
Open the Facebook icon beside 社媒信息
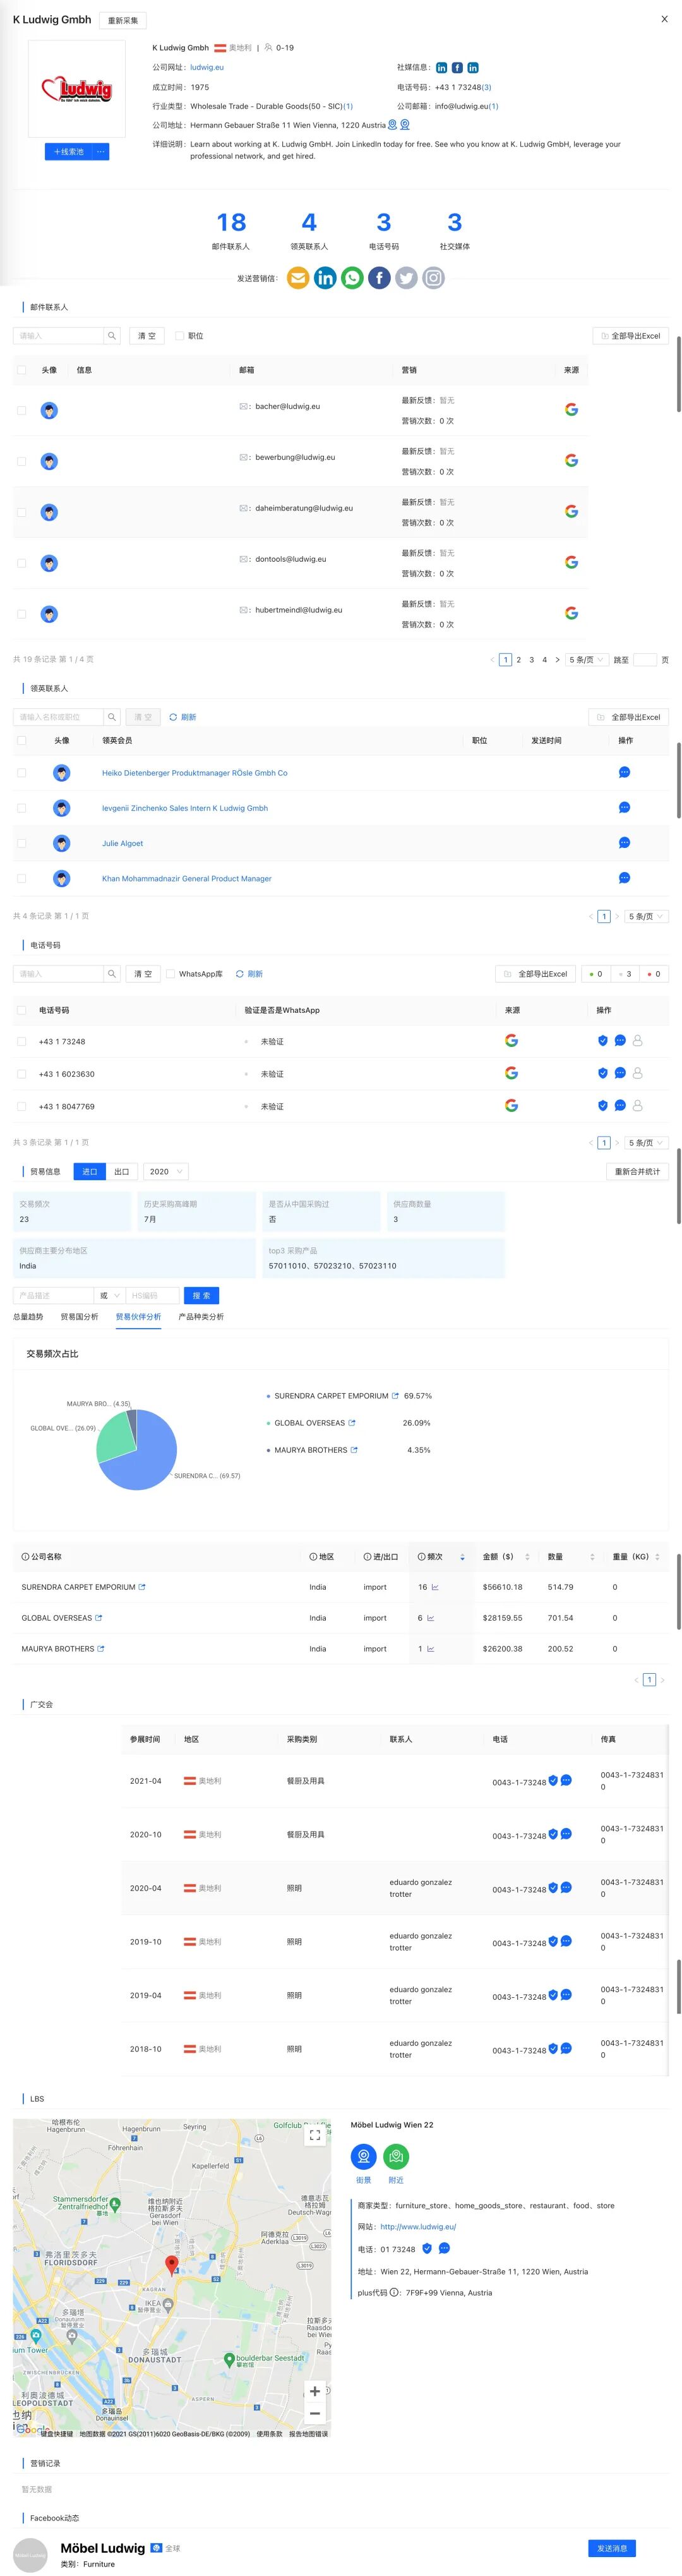point(457,68)
